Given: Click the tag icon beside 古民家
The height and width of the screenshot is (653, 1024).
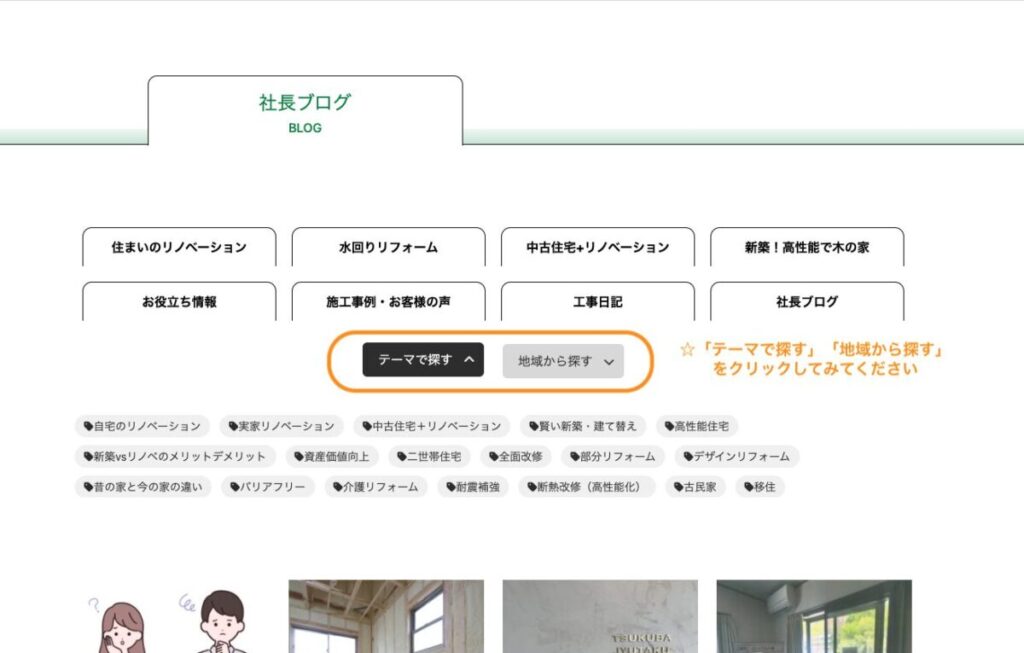Looking at the screenshot, I should 679,488.
